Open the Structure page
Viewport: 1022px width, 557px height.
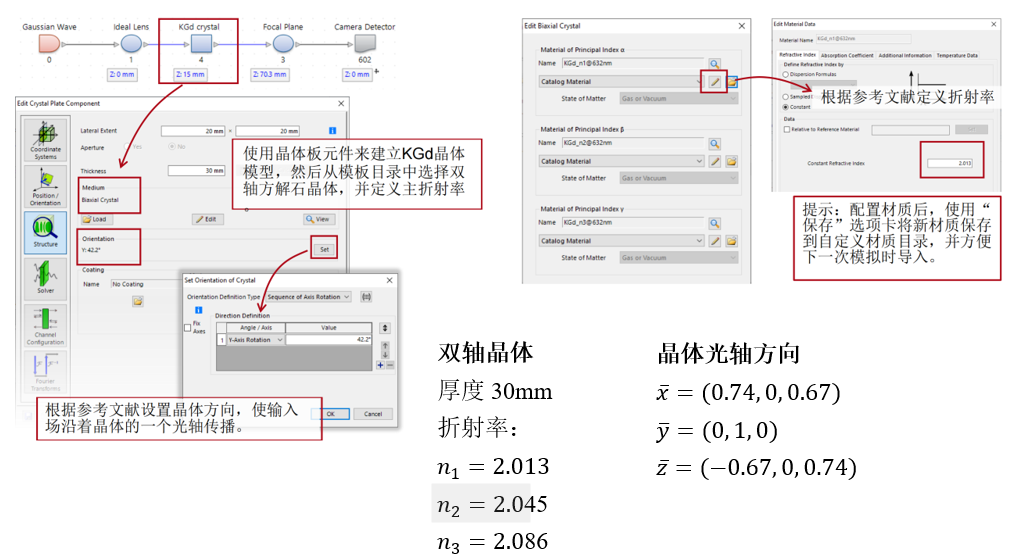tap(45, 233)
